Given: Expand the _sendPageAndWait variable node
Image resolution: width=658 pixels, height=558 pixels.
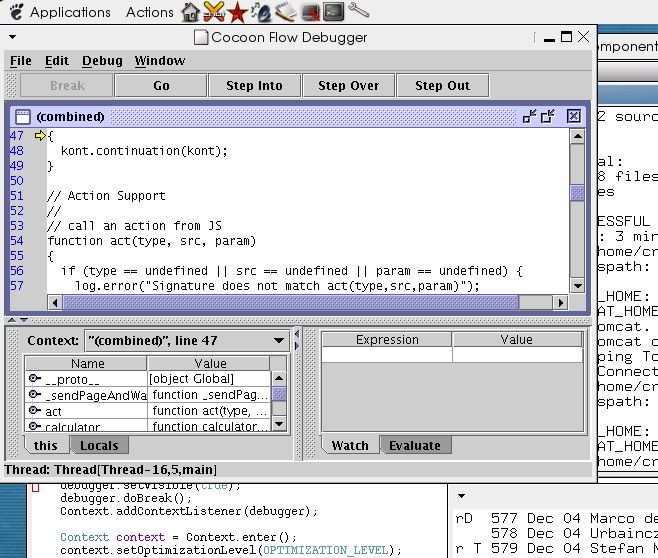Looking at the screenshot, I should [35, 395].
